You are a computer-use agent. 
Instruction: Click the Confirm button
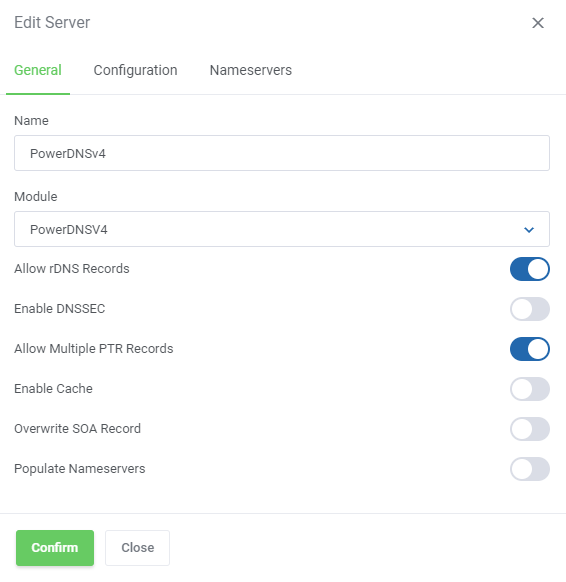(55, 548)
